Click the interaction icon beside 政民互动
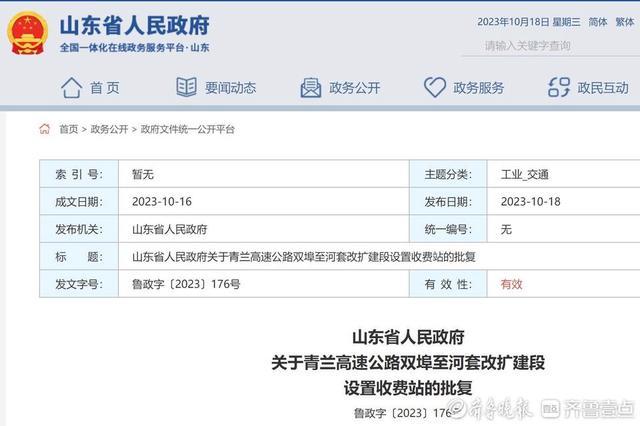This screenshot has width=640, height=426. pyautogui.click(x=559, y=87)
